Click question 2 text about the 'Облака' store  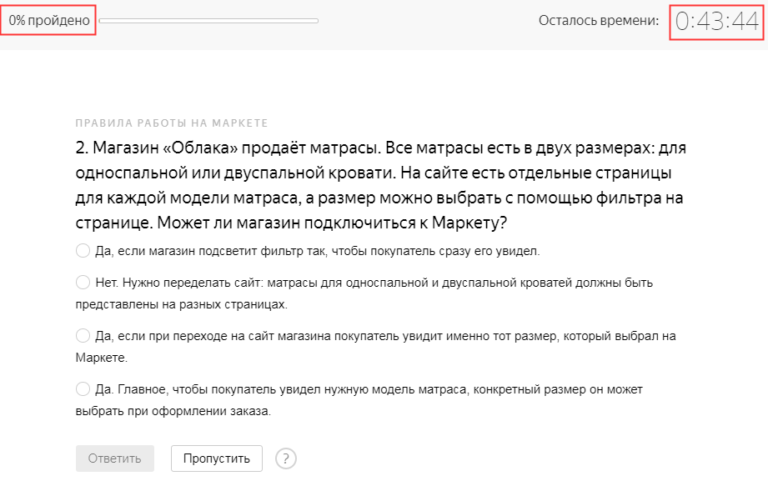(x=381, y=185)
